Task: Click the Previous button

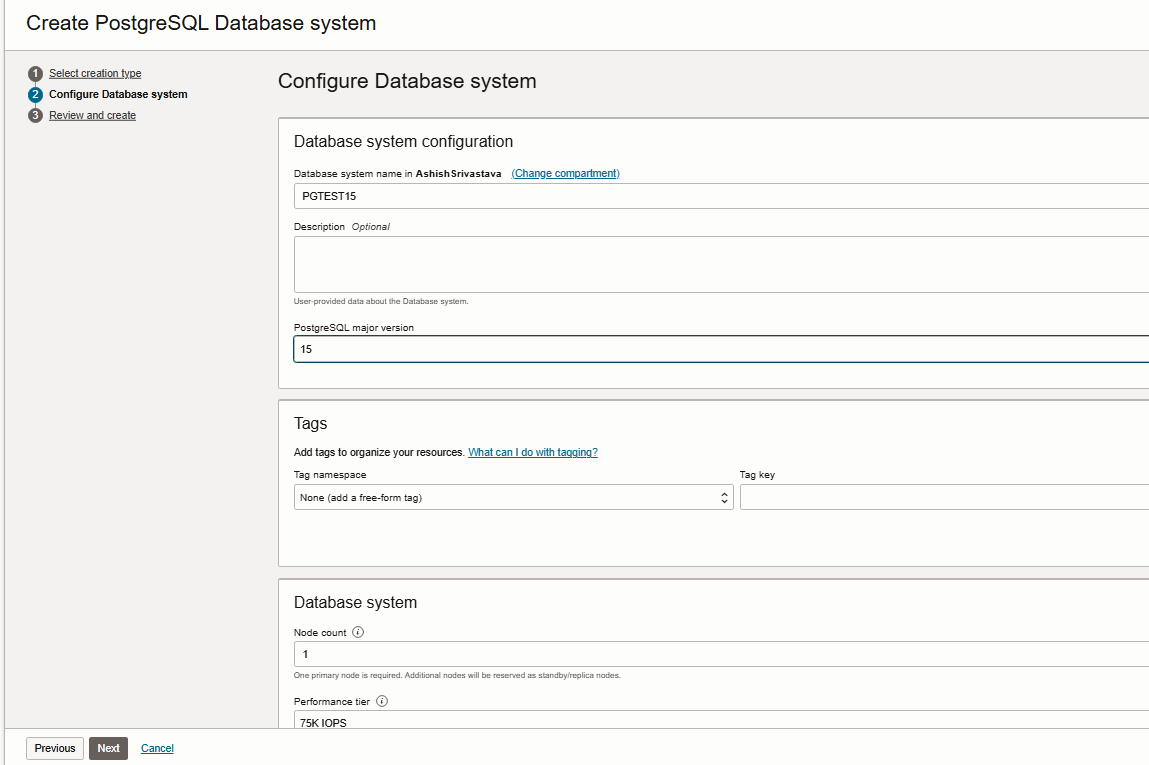Action: tap(55, 748)
